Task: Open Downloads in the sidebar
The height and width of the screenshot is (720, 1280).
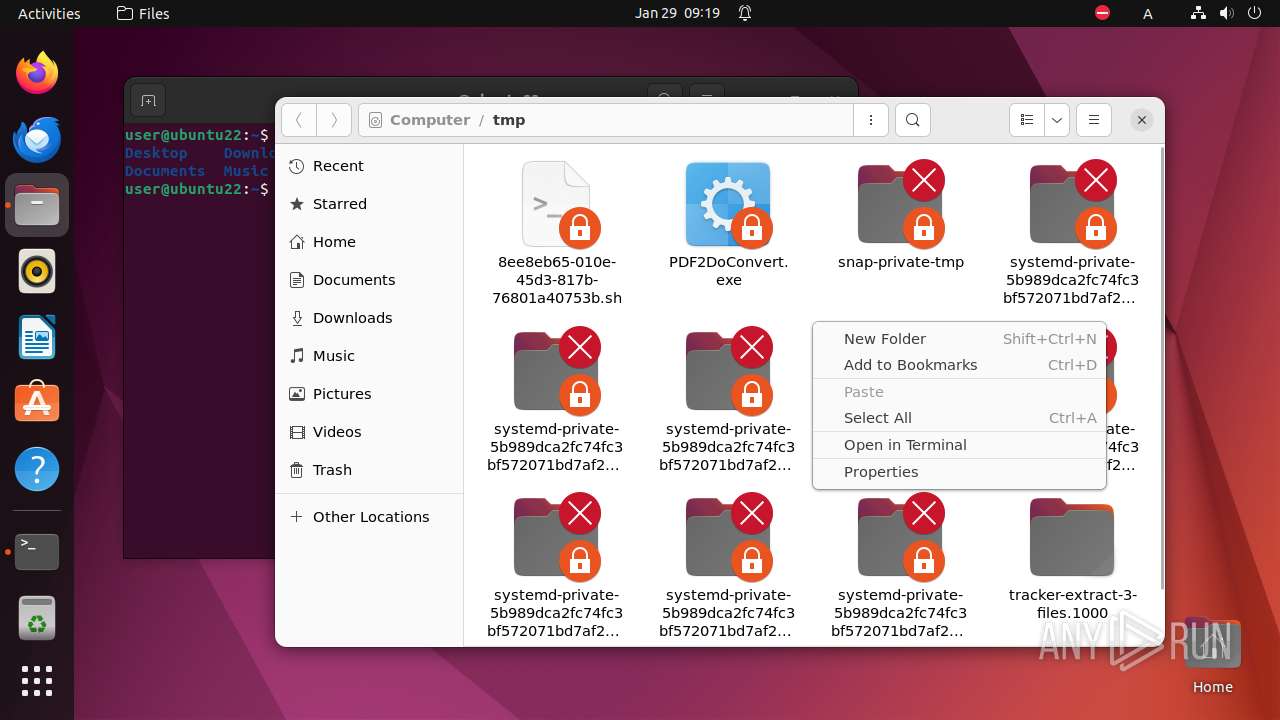Action: pos(369,318)
